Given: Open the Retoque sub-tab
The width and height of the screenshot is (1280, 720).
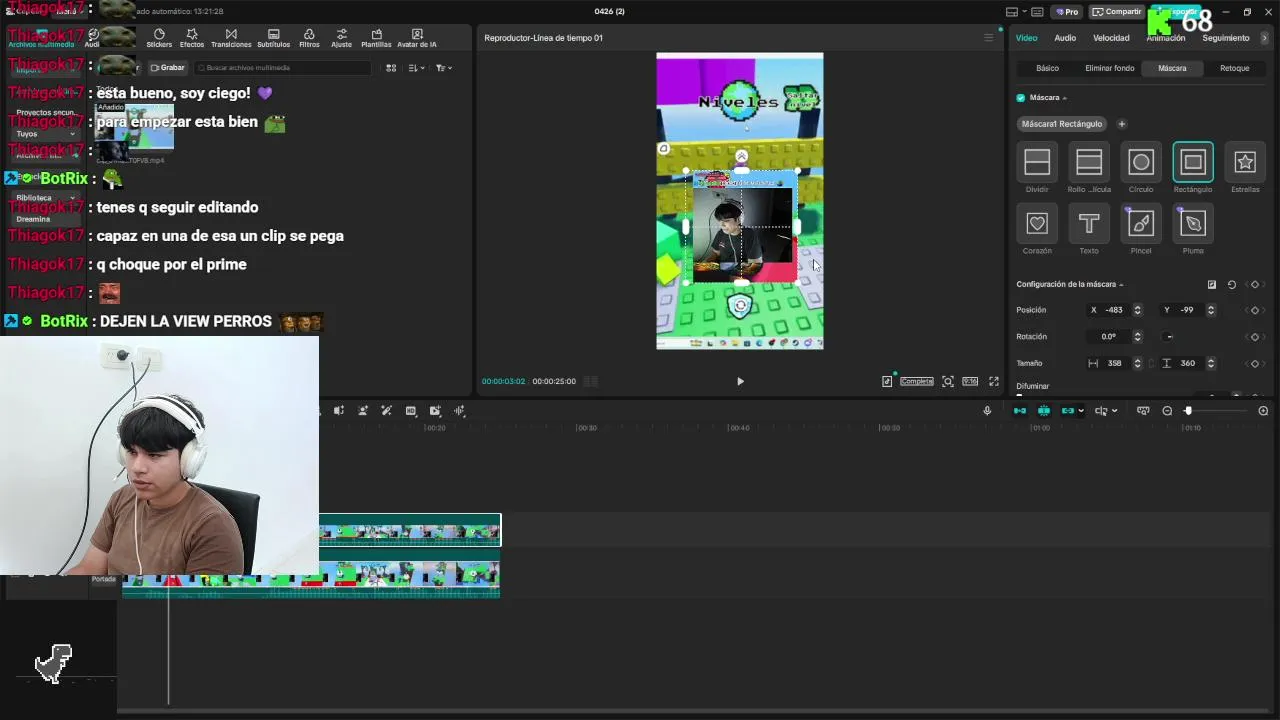Looking at the screenshot, I should click(x=1235, y=68).
